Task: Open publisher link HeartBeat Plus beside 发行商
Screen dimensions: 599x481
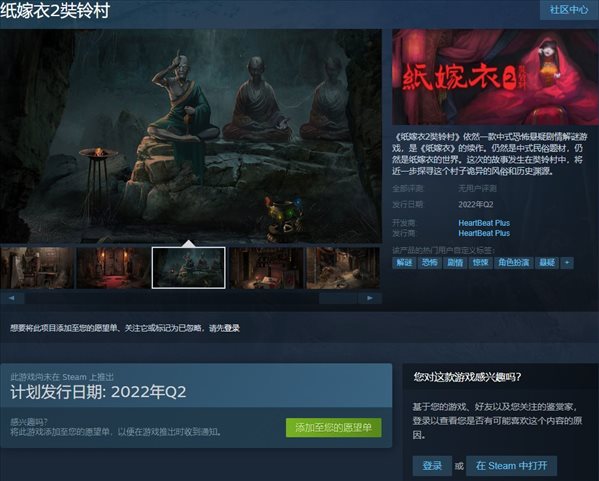Action: tap(484, 233)
